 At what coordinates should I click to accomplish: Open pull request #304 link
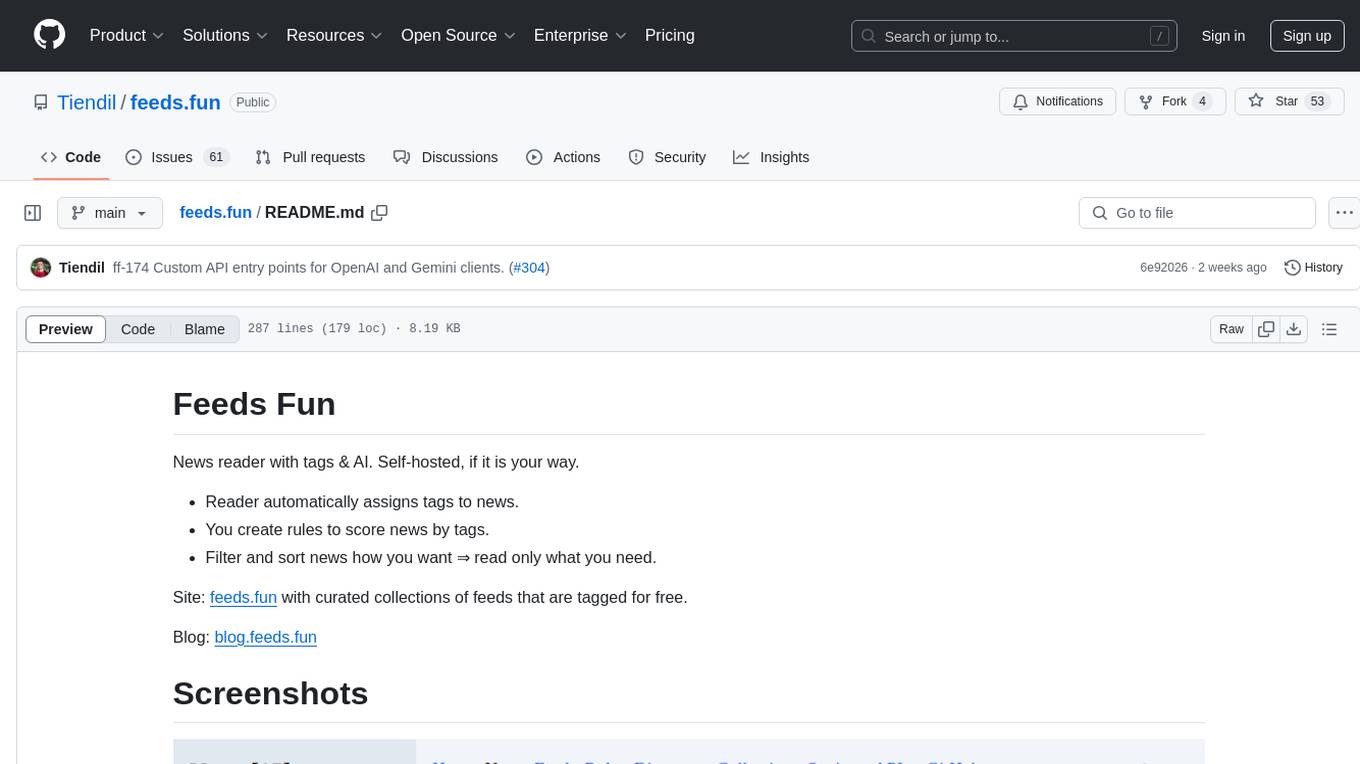coord(529,268)
